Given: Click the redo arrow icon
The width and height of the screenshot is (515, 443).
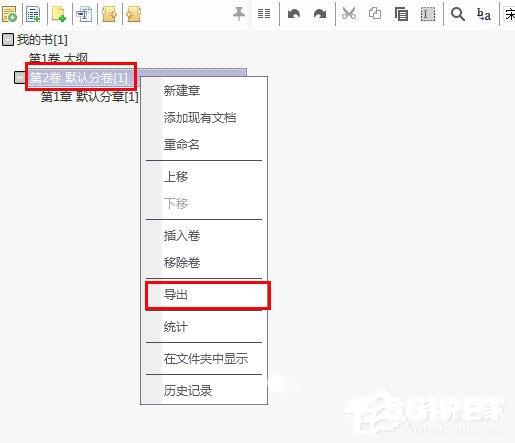Looking at the screenshot, I should (x=320, y=14).
